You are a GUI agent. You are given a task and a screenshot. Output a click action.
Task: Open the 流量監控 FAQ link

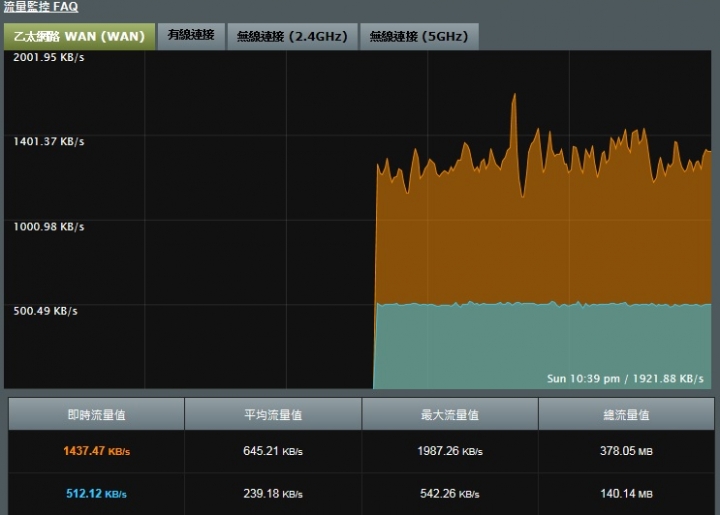coord(41,6)
